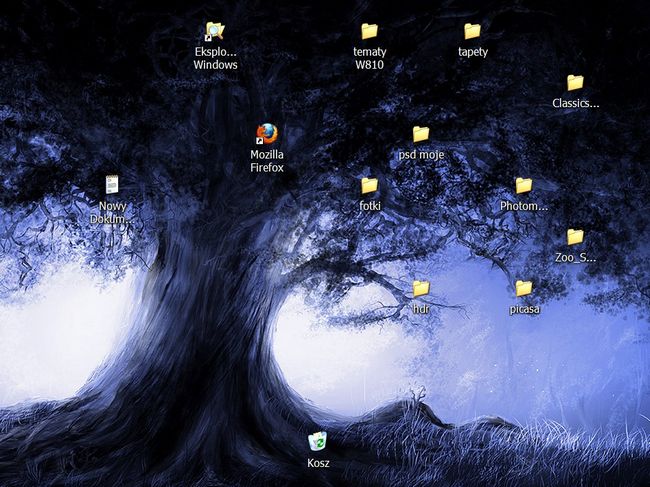Click the "Photom..." label text
Screen dimensions: 650x487
524,206
